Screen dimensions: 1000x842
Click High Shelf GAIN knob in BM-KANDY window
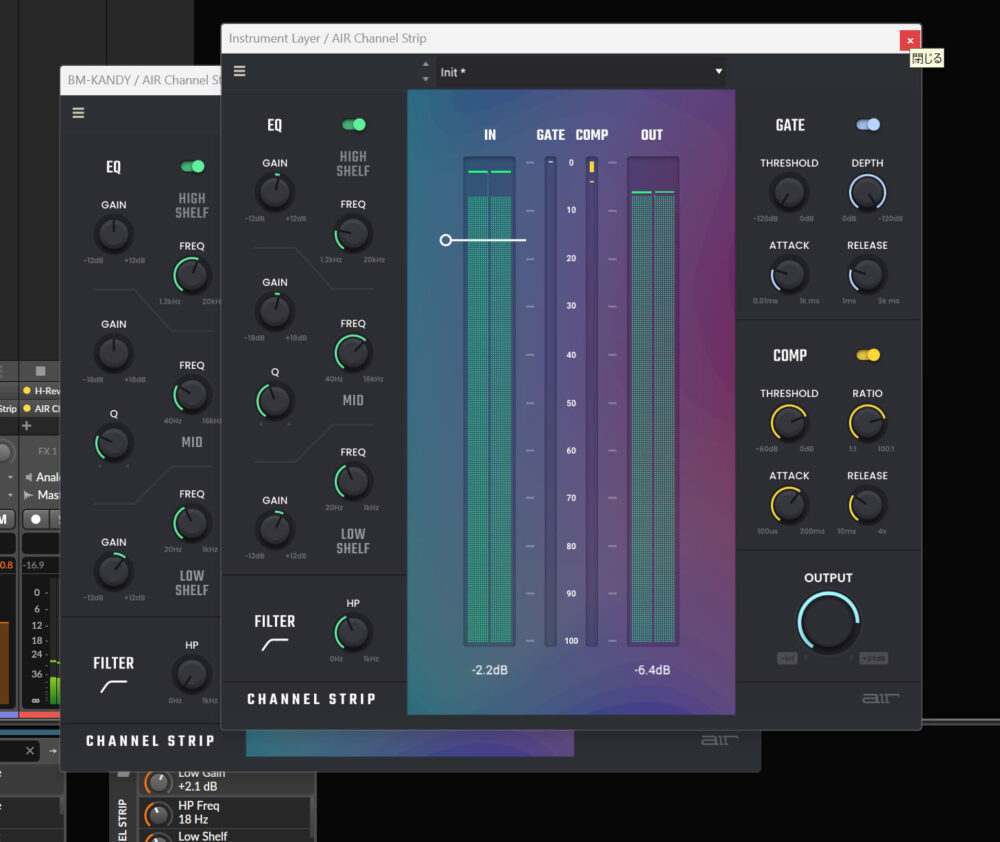(114, 234)
